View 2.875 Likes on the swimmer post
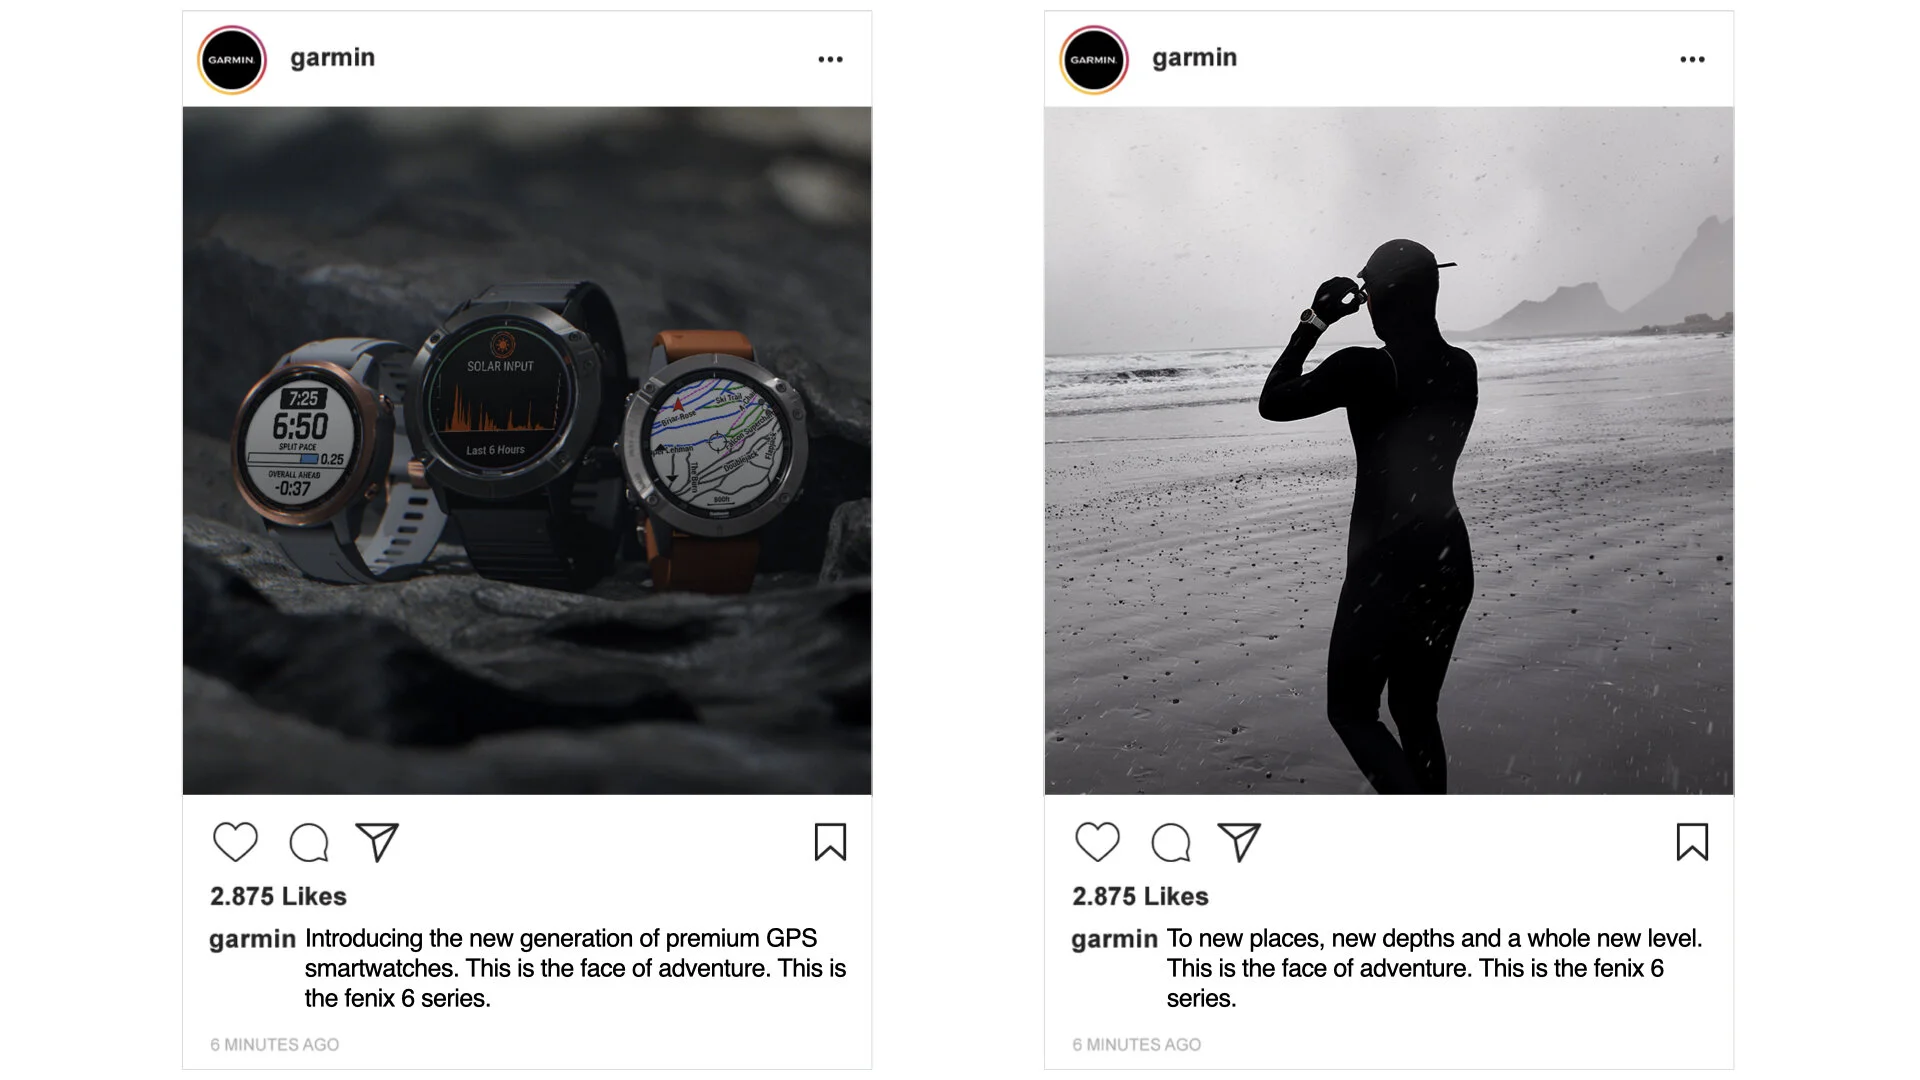 click(1140, 896)
